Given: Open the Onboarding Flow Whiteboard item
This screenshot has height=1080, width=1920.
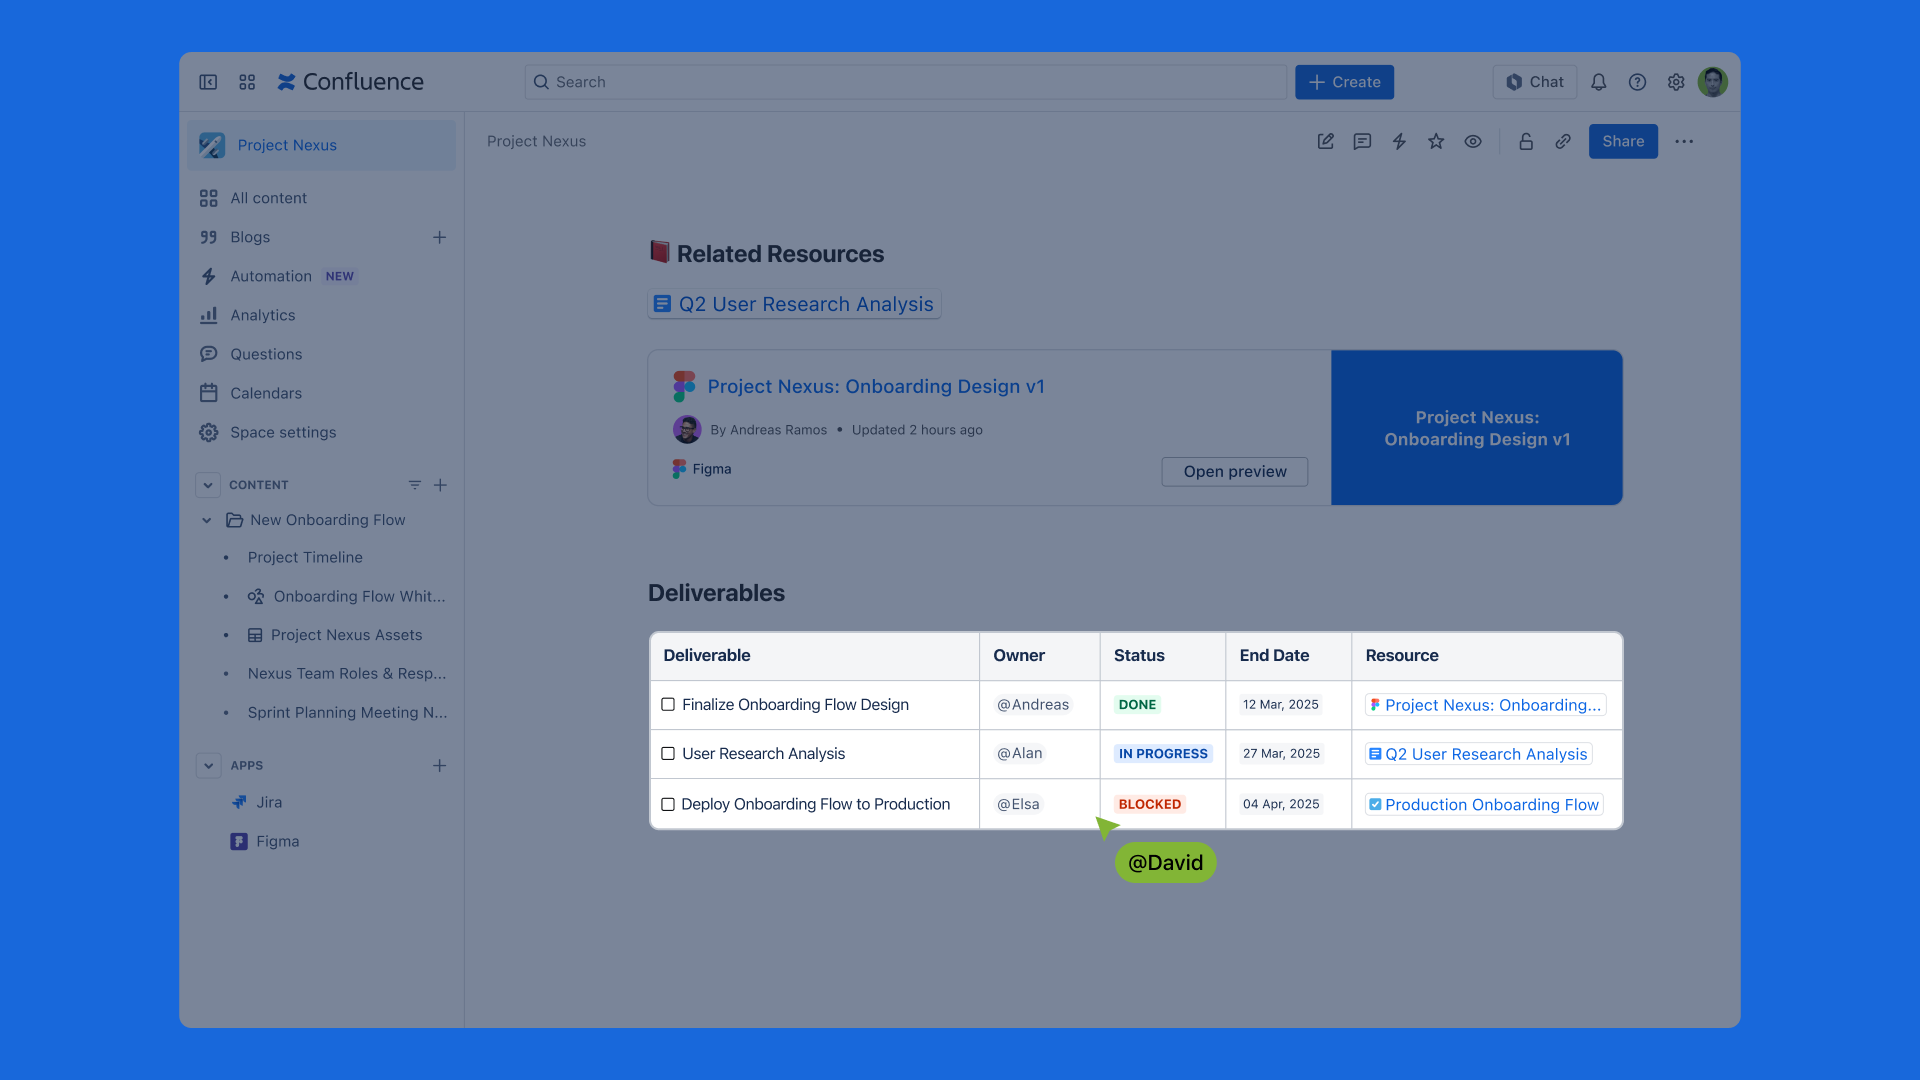Looking at the screenshot, I should click(x=347, y=596).
